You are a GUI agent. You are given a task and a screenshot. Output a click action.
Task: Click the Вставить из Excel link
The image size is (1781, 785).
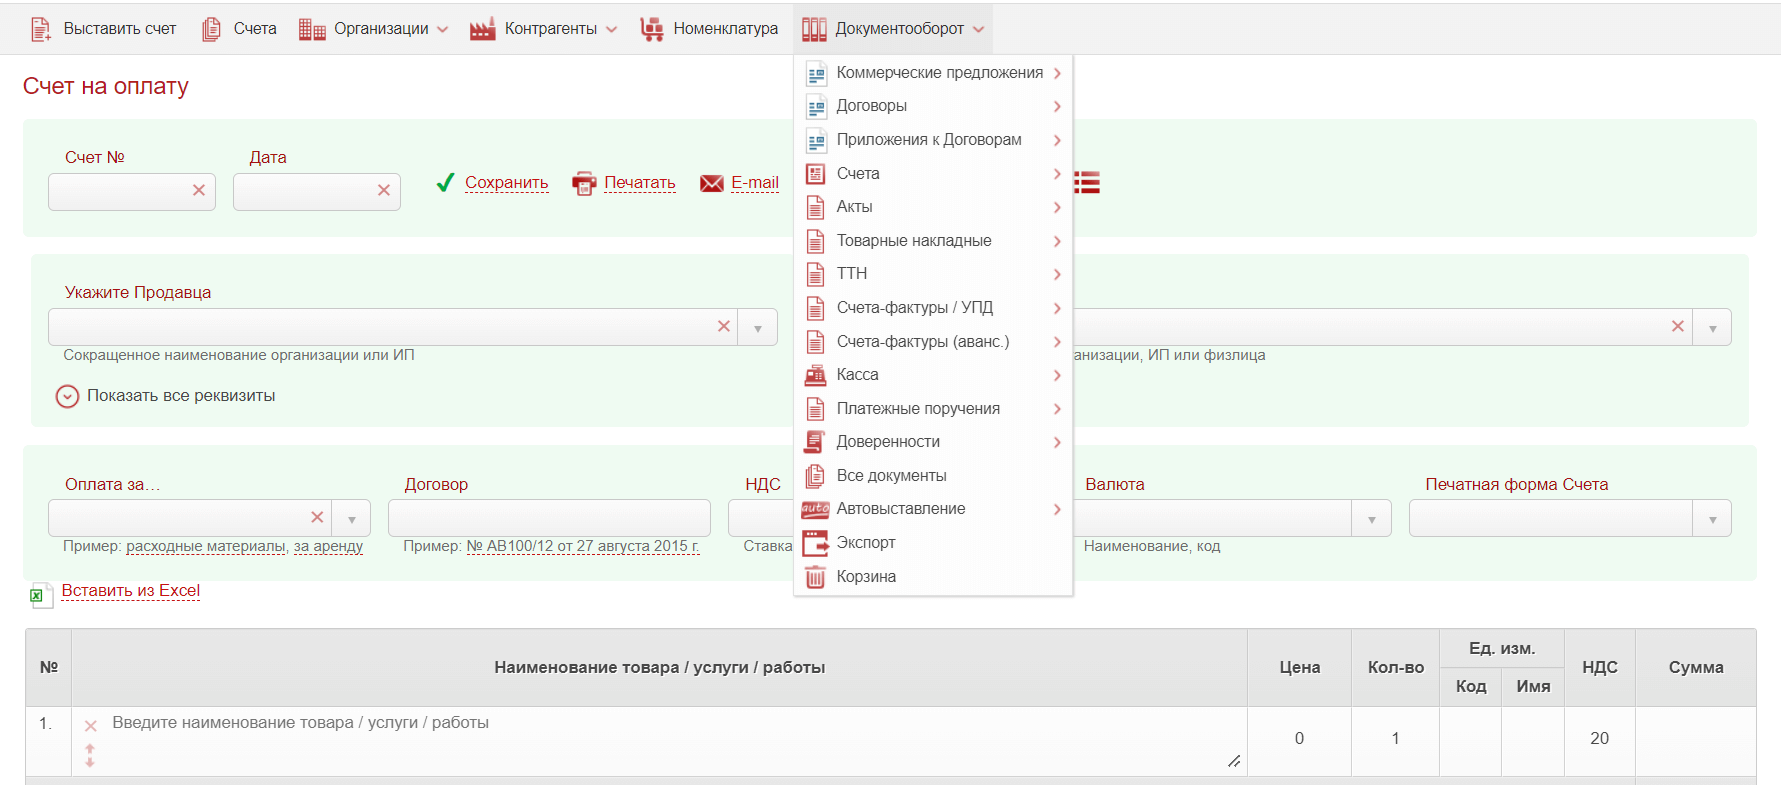(x=131, y=591)
